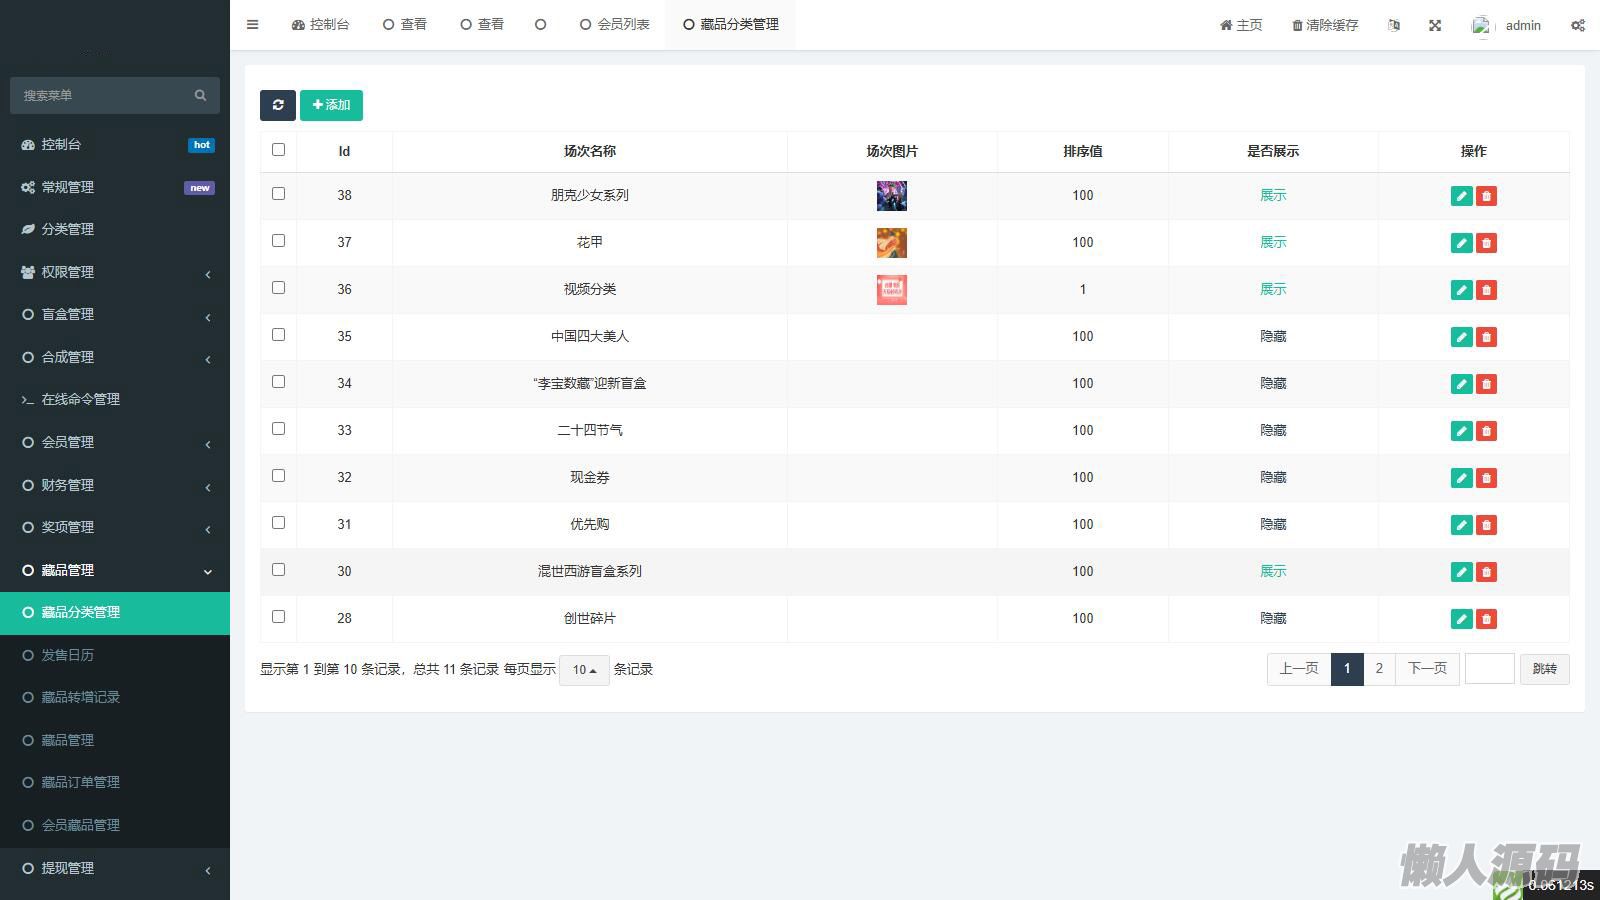
Task: Click the fullscreen icon in top bar
Action: [1435, 26]
